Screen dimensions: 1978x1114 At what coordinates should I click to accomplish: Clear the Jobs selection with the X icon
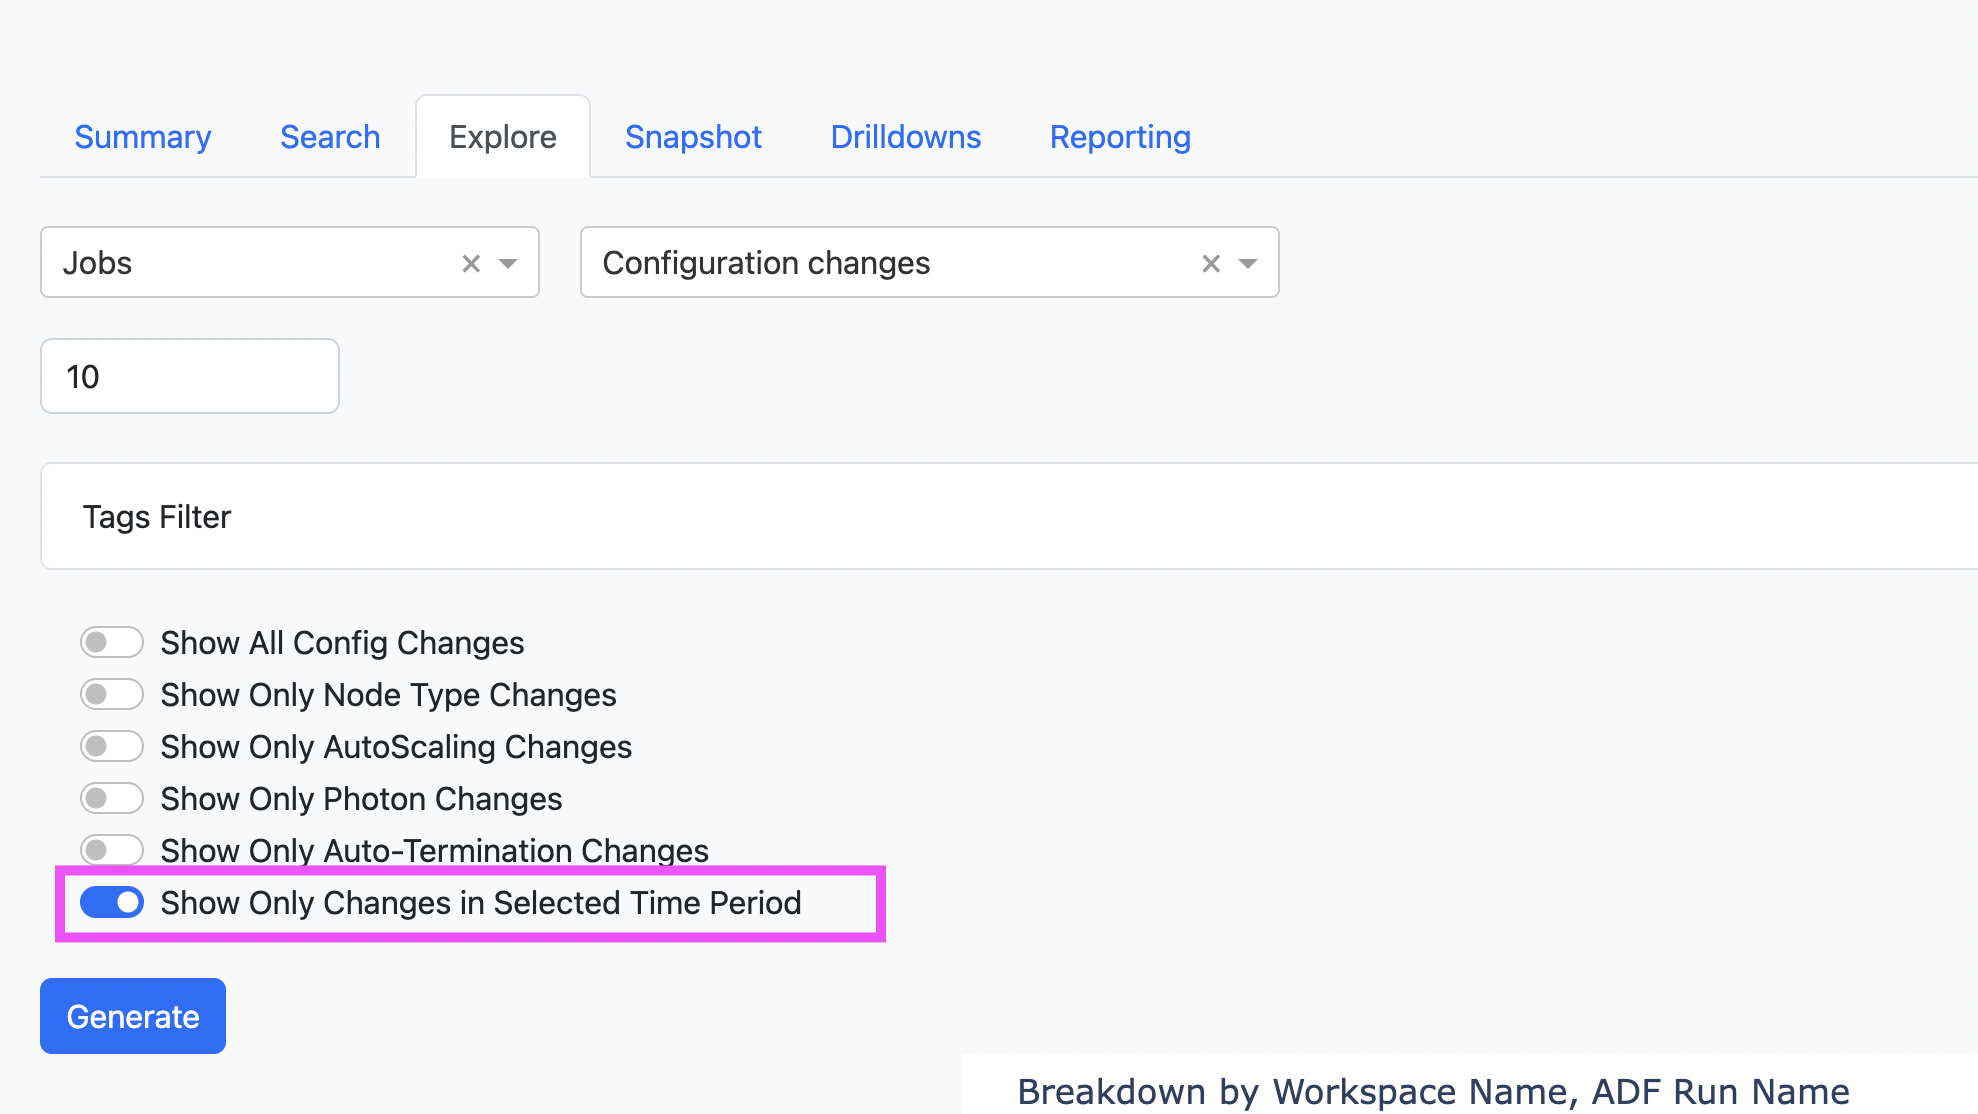[x=471, y=263]
